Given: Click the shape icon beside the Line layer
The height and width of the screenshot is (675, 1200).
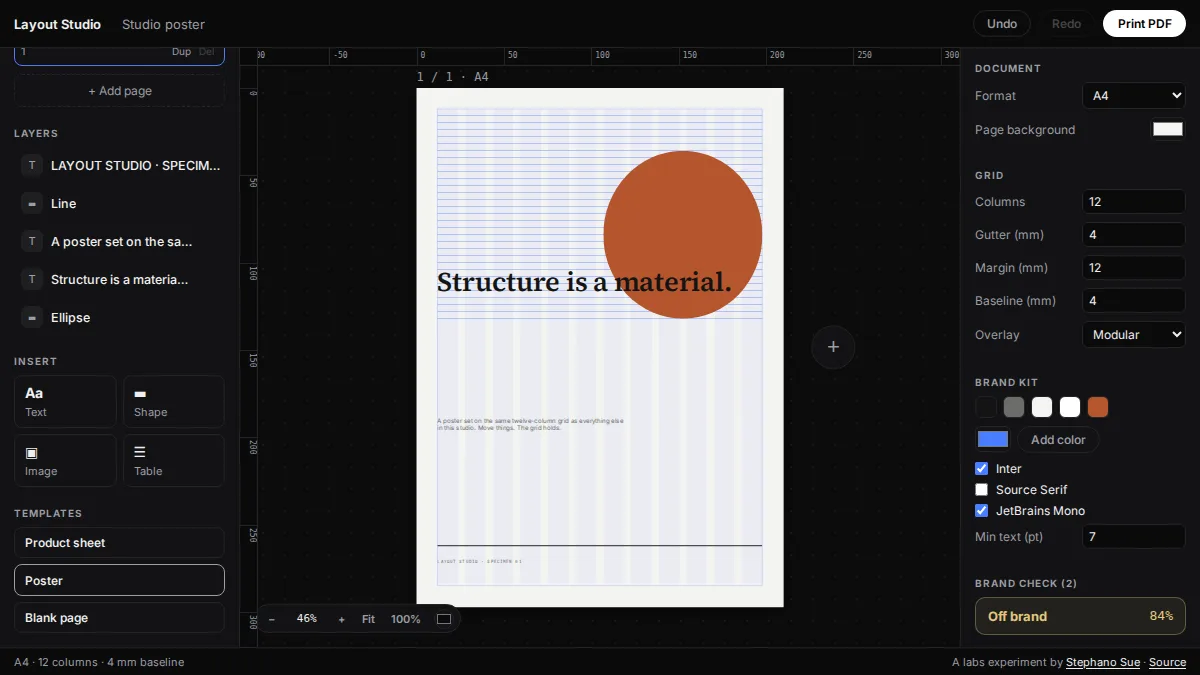Looking at the screenshot, I should pyautogui.click(x=32, y=203).
